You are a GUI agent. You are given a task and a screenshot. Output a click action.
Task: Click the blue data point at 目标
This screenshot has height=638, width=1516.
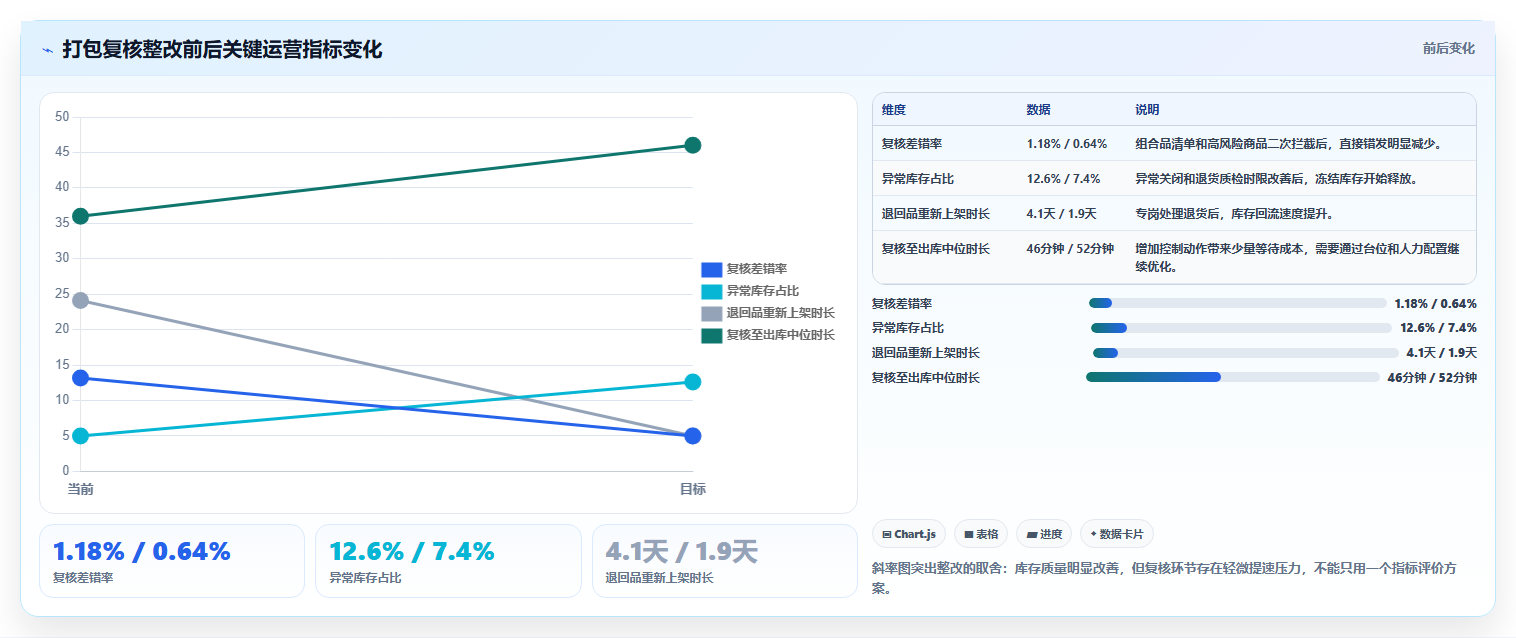point(692,436)
